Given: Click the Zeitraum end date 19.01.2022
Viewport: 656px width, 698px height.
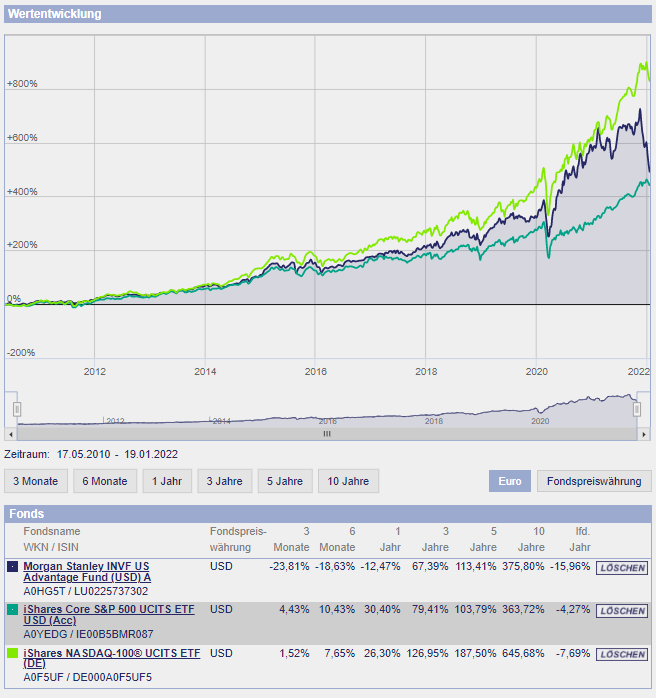Looking at the screenshot, I should [x=151, y=455].
